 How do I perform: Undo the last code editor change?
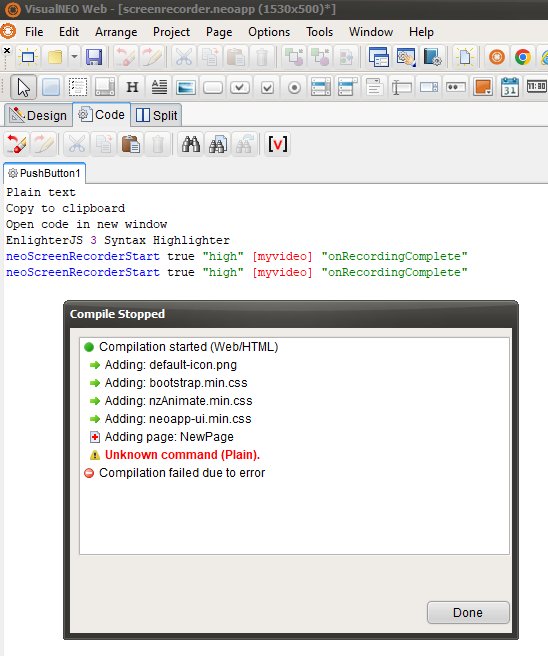(x=18, y=144)
